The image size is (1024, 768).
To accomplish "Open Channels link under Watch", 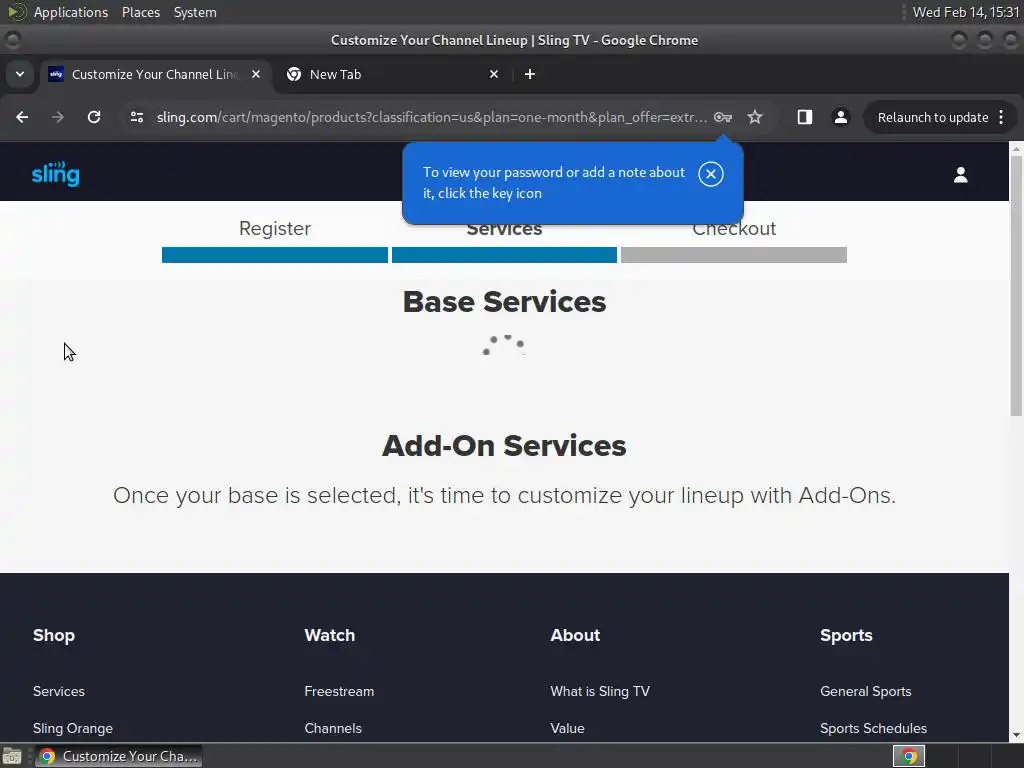I will click(333, 728).
